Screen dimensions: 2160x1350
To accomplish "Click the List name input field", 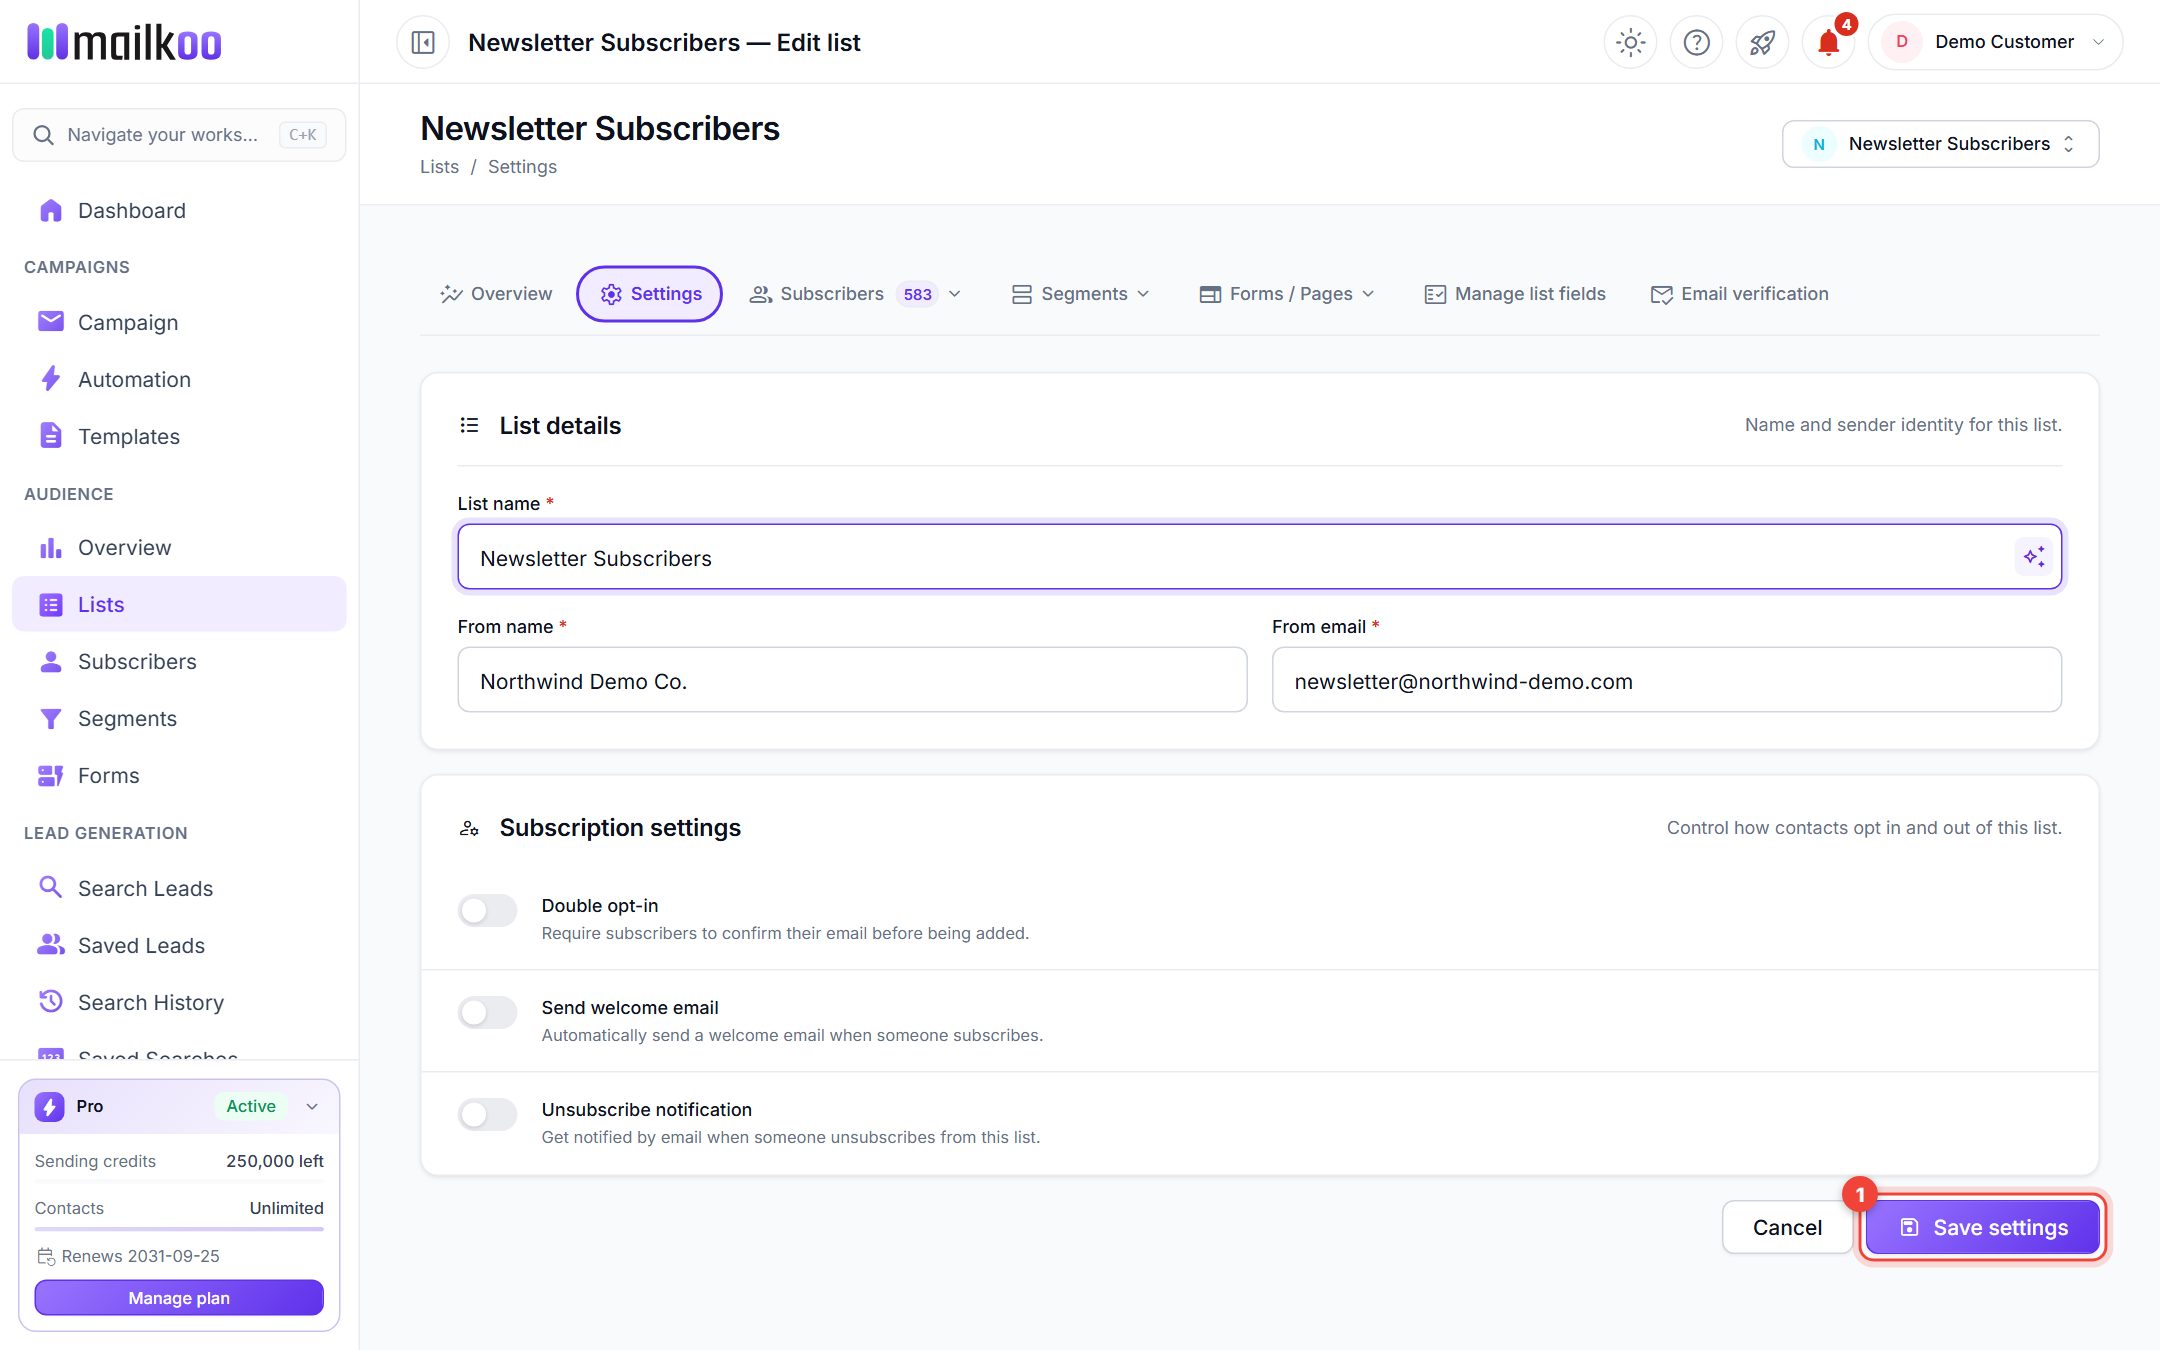I will pyautogui.click(x=1259, y=557).
